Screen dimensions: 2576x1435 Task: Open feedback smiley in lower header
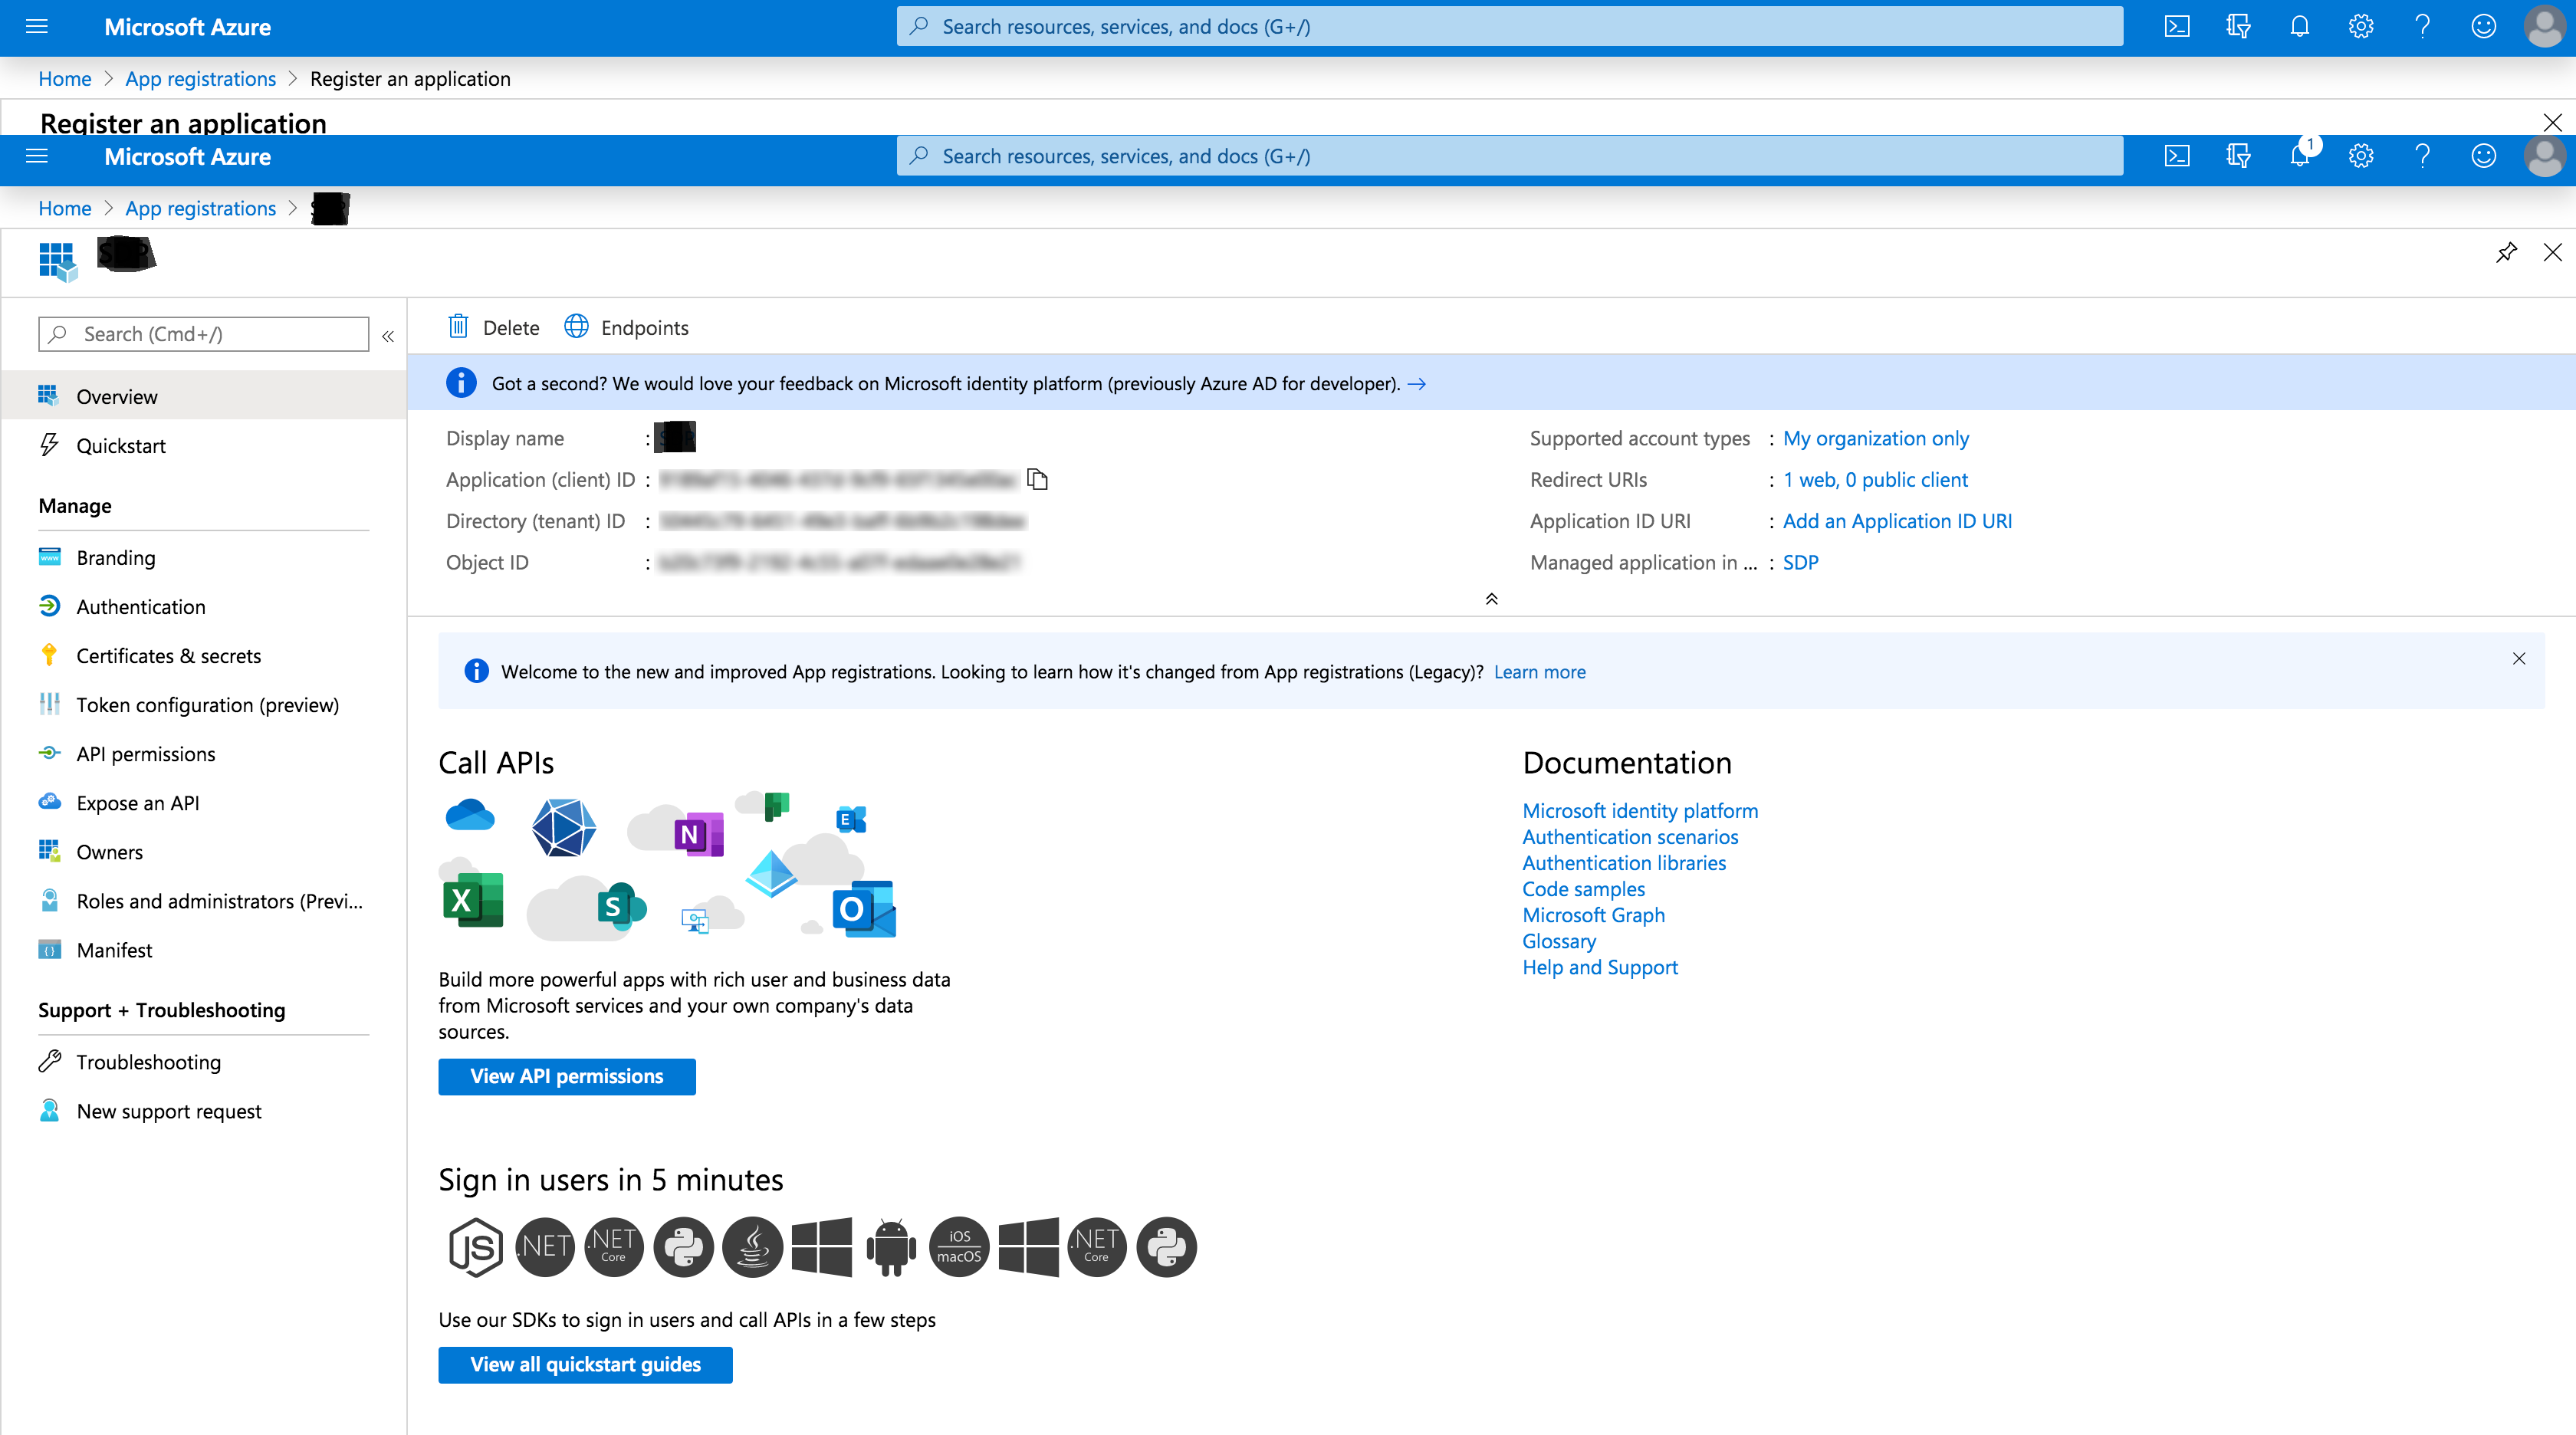(2483, 156)
